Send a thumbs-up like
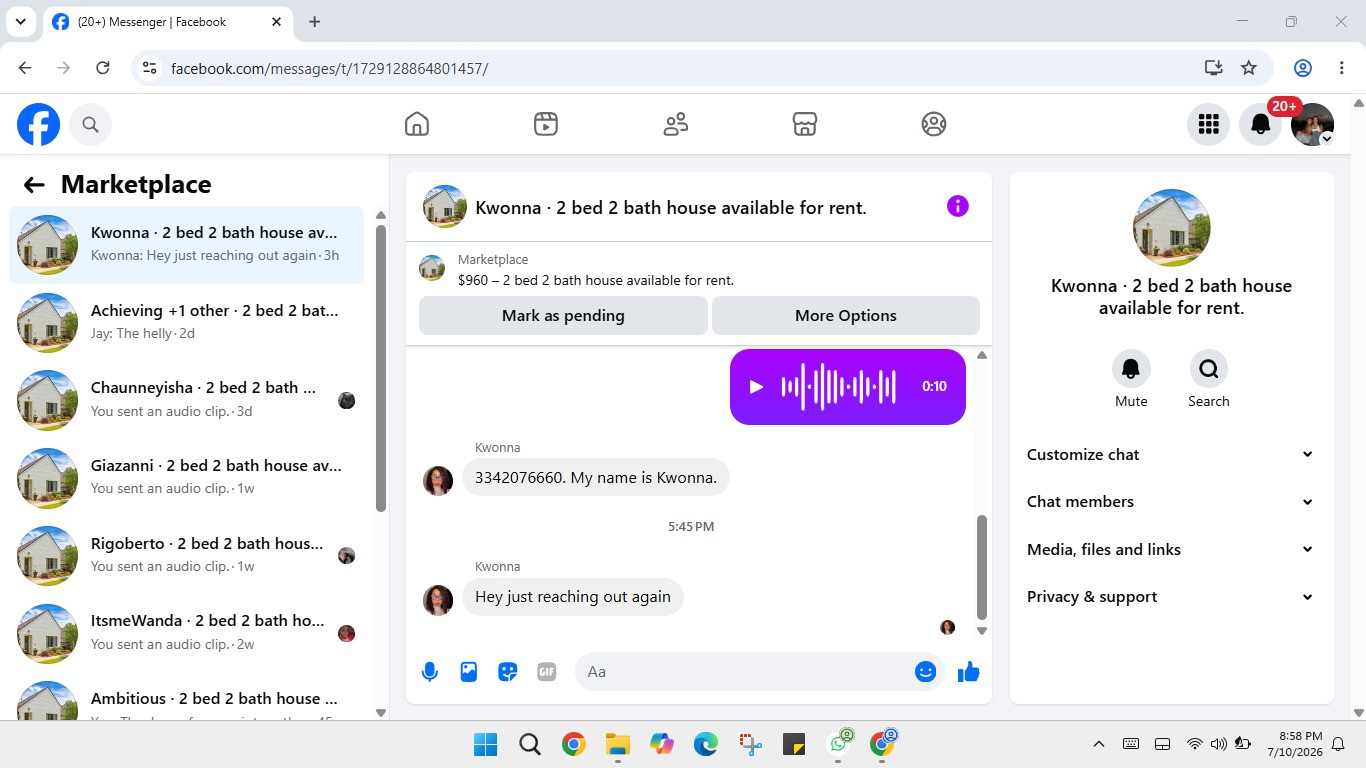Image resolution: width=1366 pixels, height=768 pixels. (x=968, y=672)
